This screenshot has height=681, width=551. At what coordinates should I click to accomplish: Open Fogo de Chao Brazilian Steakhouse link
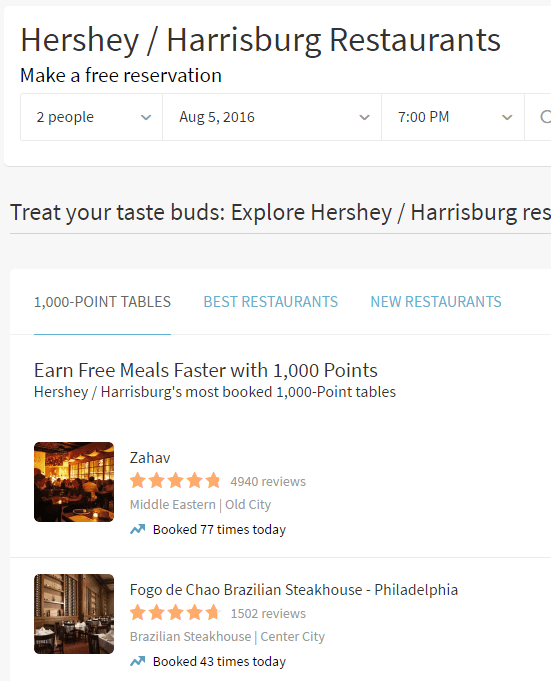294,590
